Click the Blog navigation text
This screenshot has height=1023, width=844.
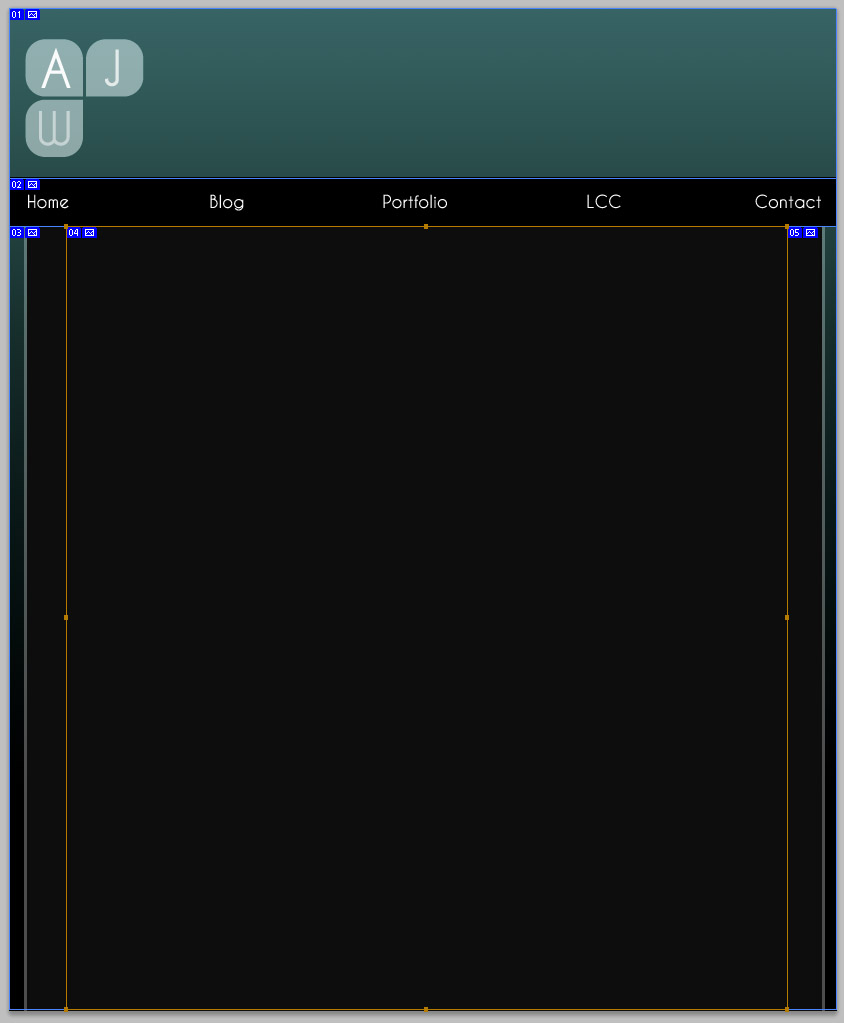pyautogui.click(x=226, y=202)
